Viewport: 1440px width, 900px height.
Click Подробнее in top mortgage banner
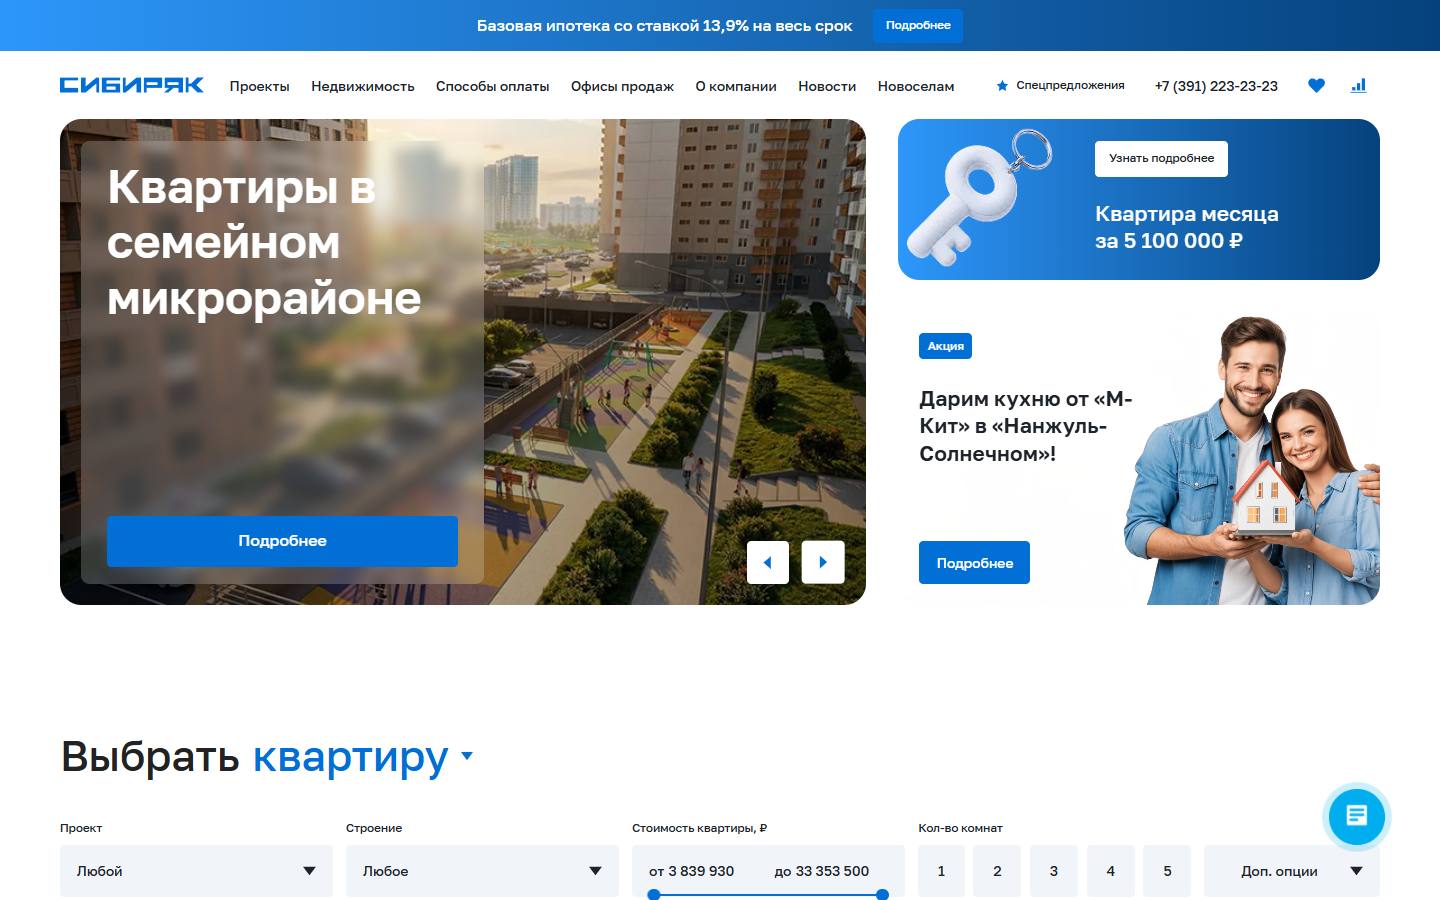918,25
